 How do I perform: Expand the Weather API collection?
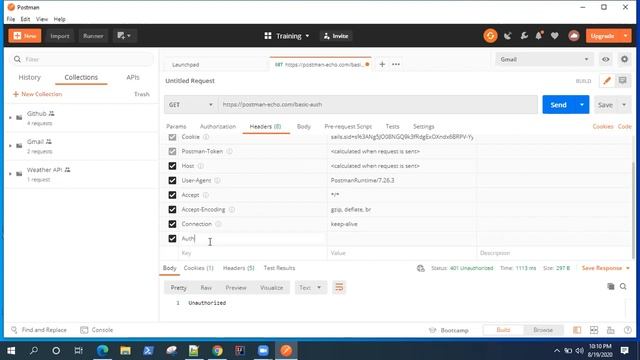click(10, 174)
